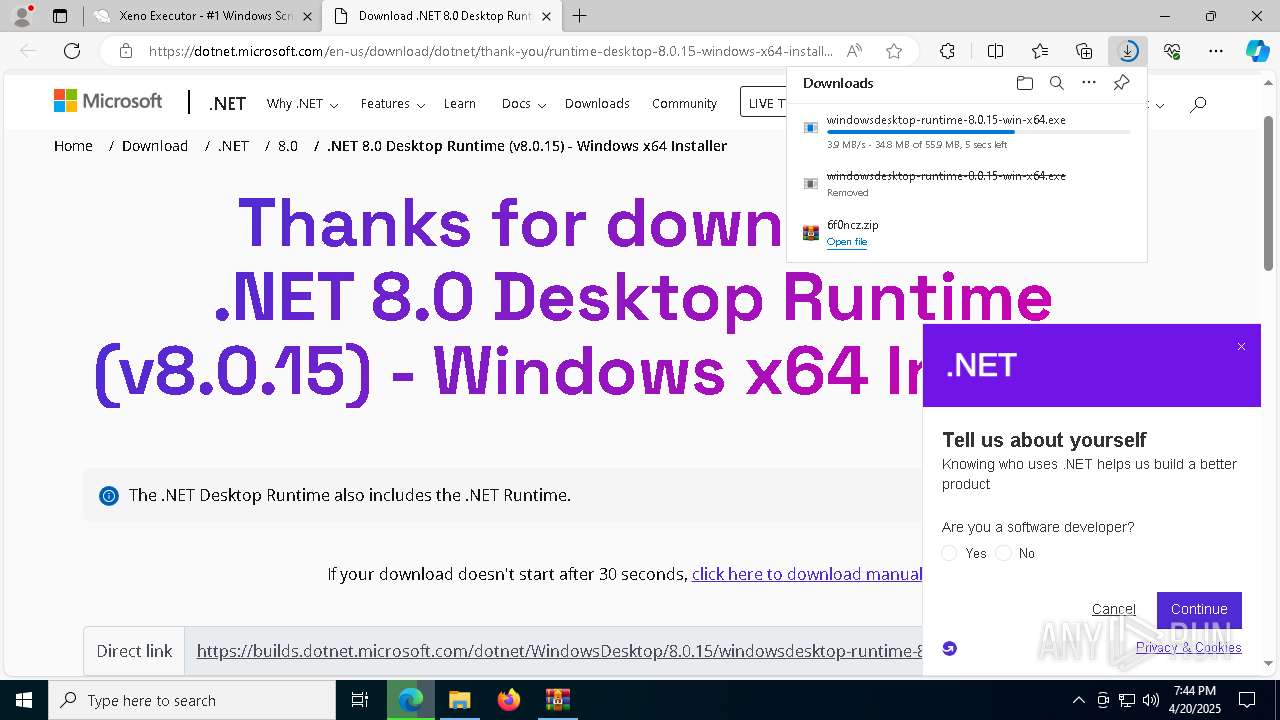Click the Microsoft logo

point(108,101)
